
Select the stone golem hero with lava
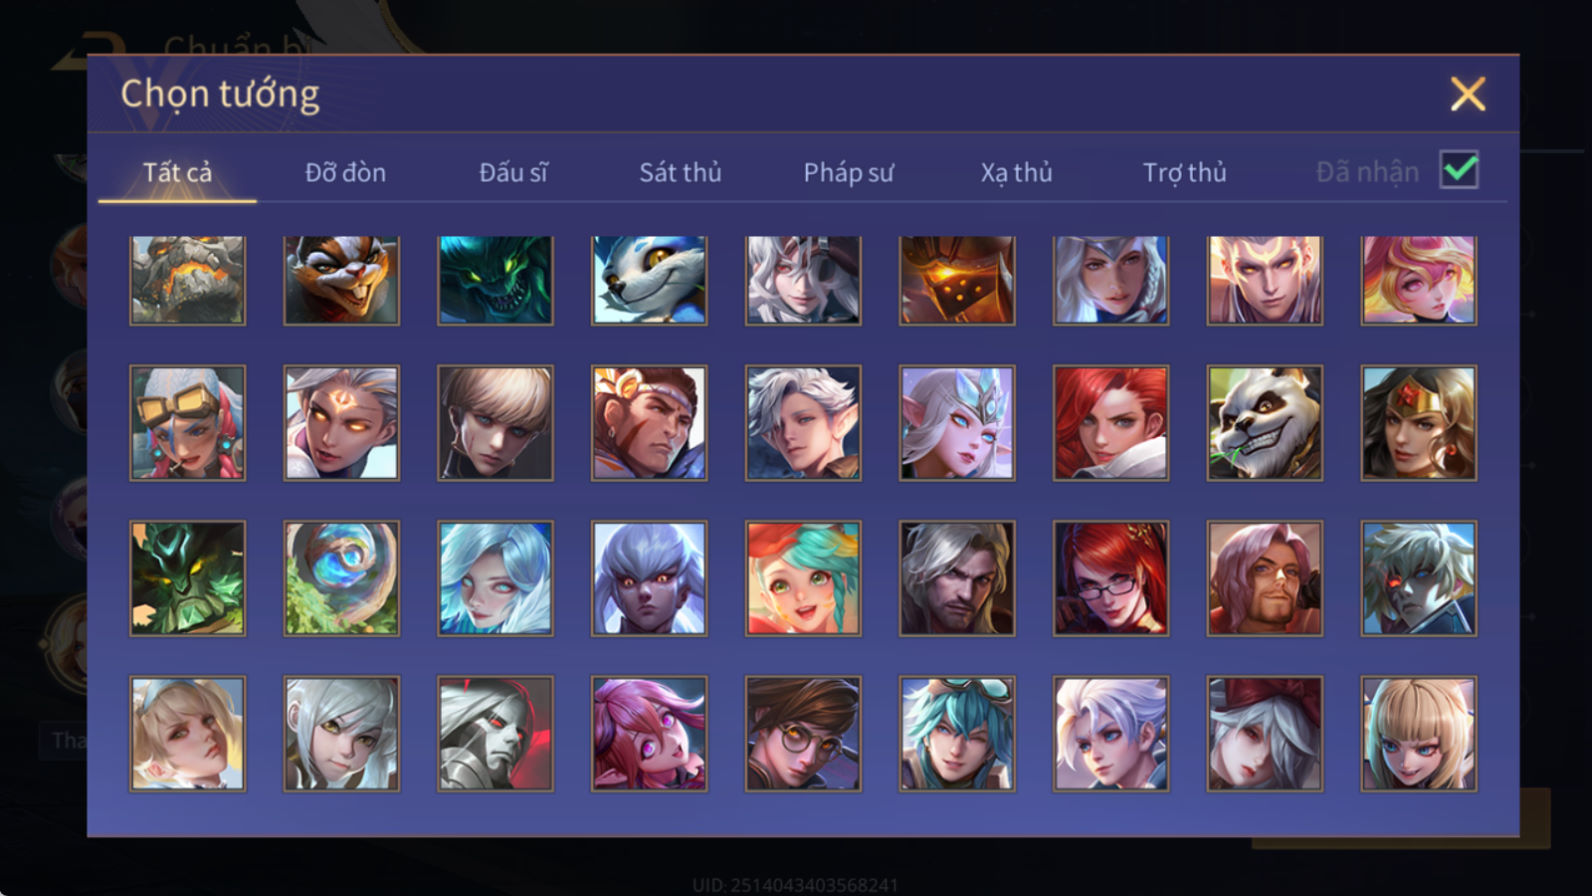[187, 280]
